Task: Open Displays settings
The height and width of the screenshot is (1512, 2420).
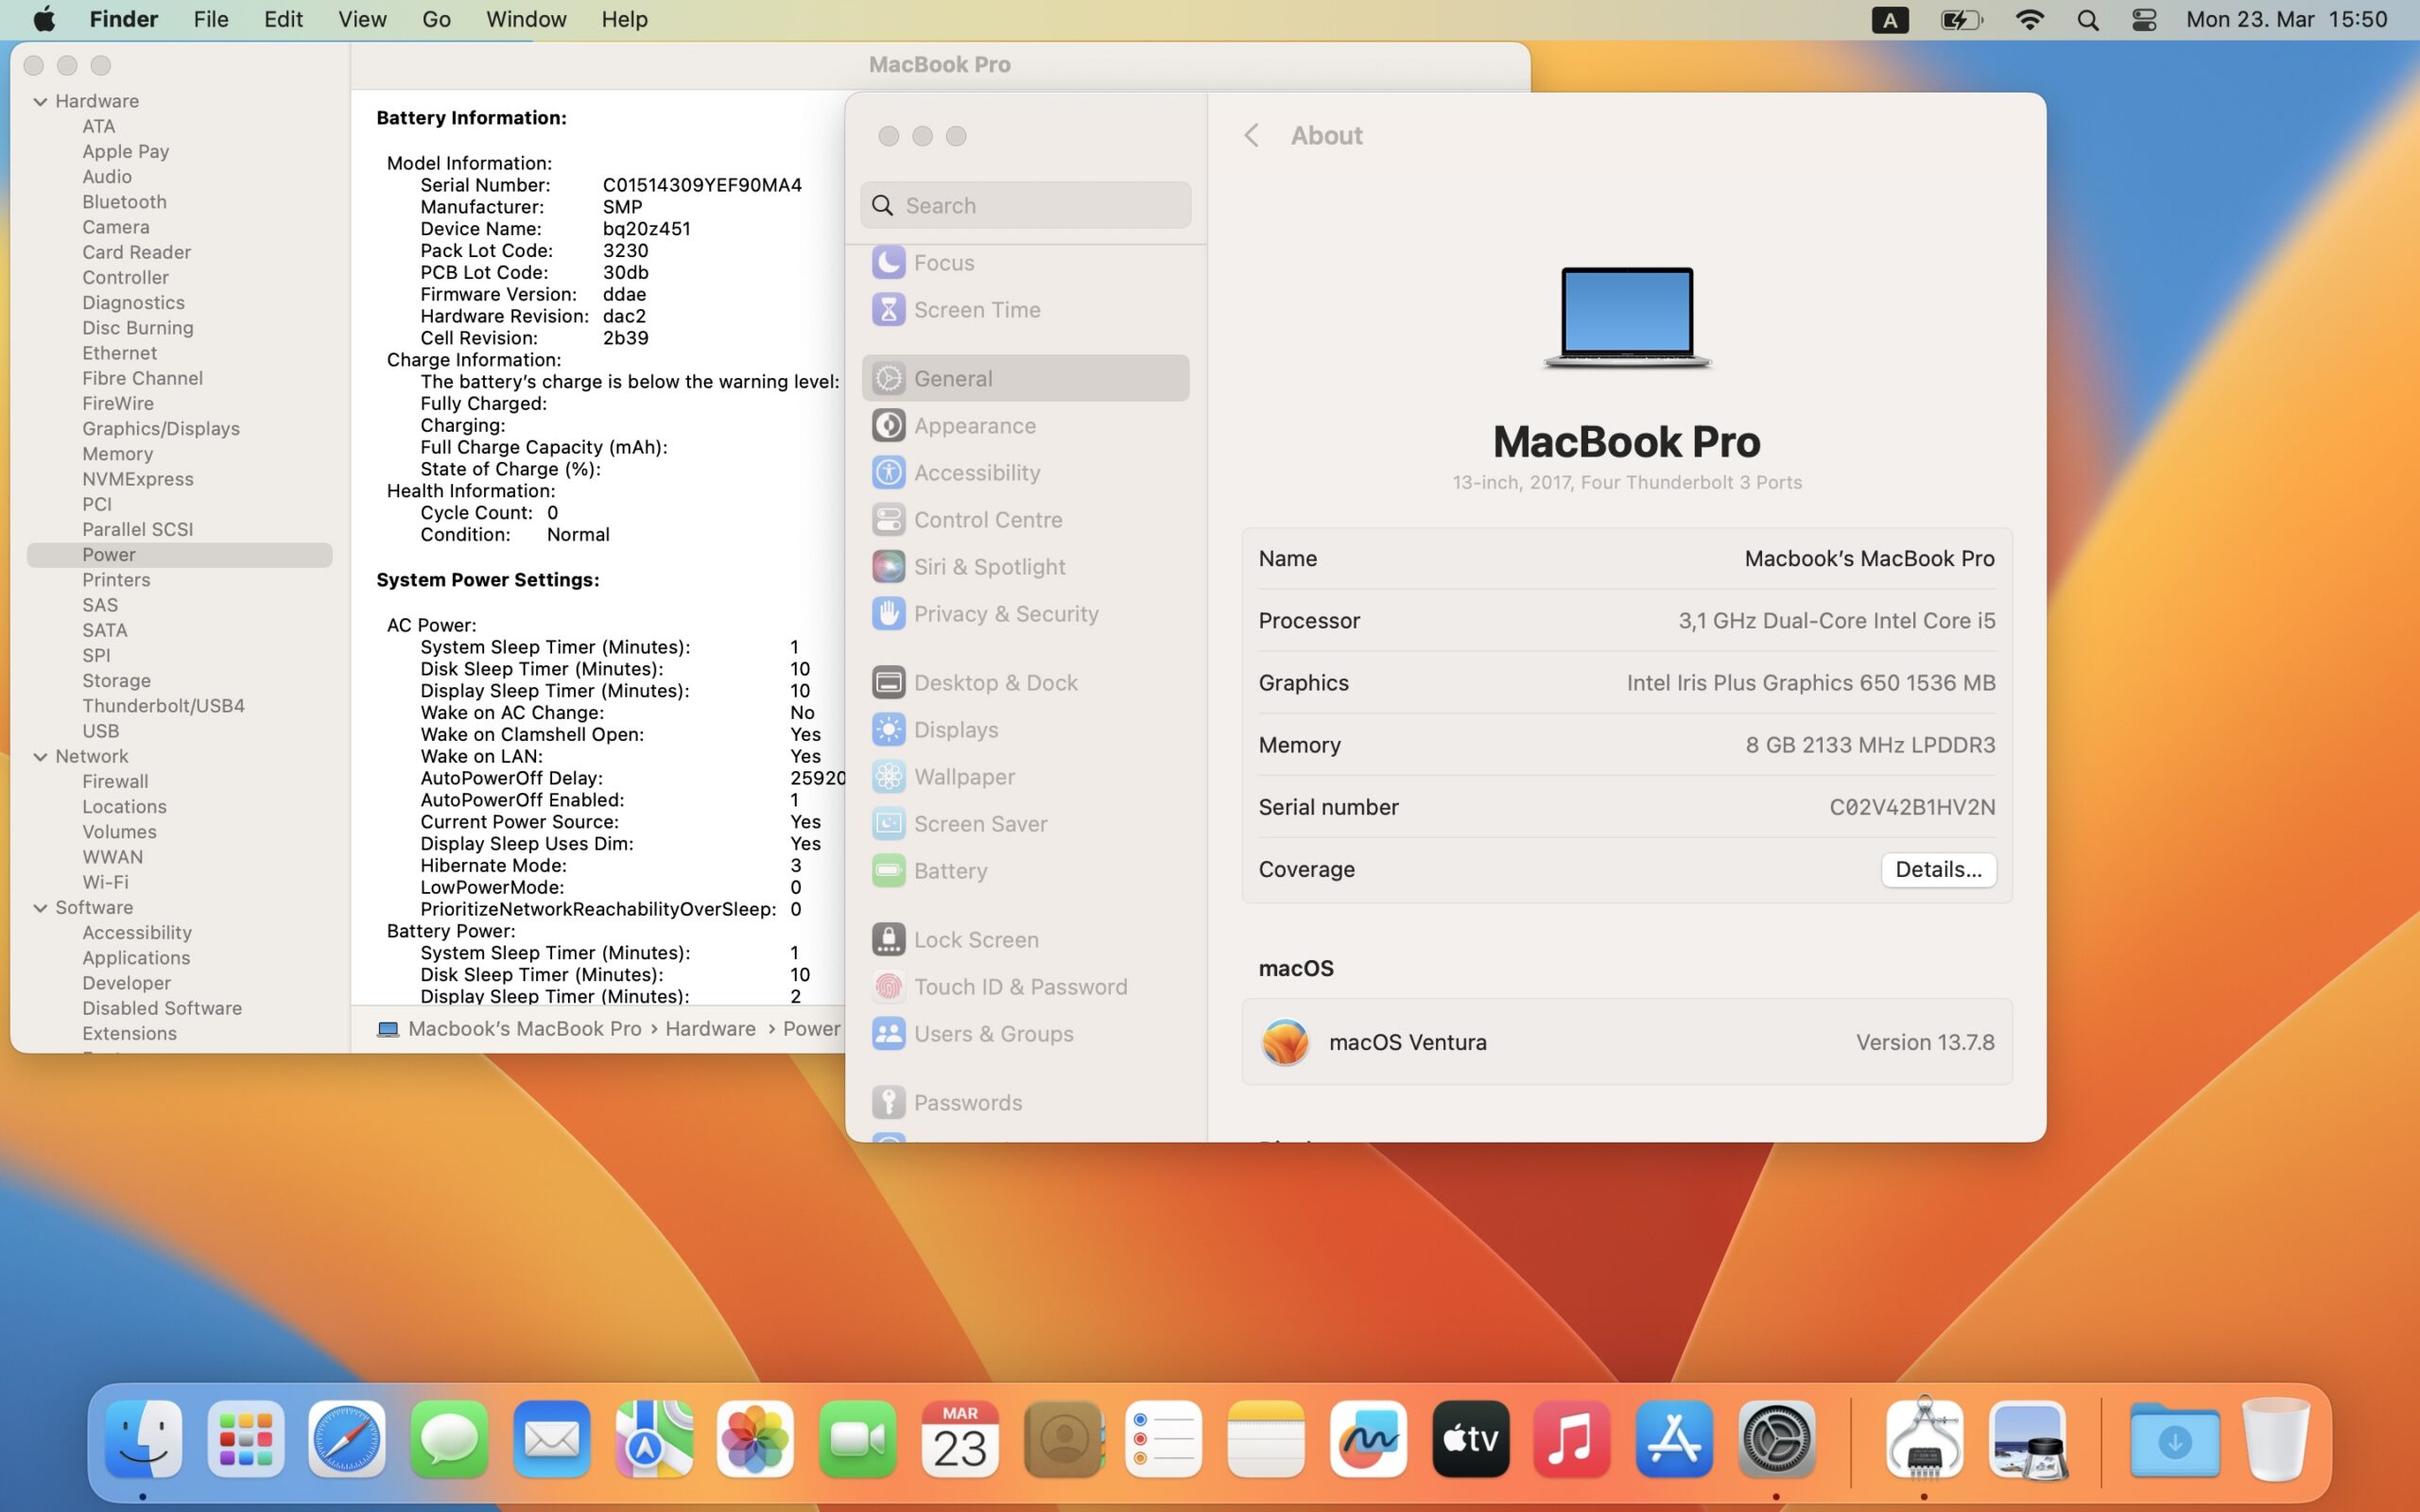Action: pyautogui.click(x=955, y=729)
